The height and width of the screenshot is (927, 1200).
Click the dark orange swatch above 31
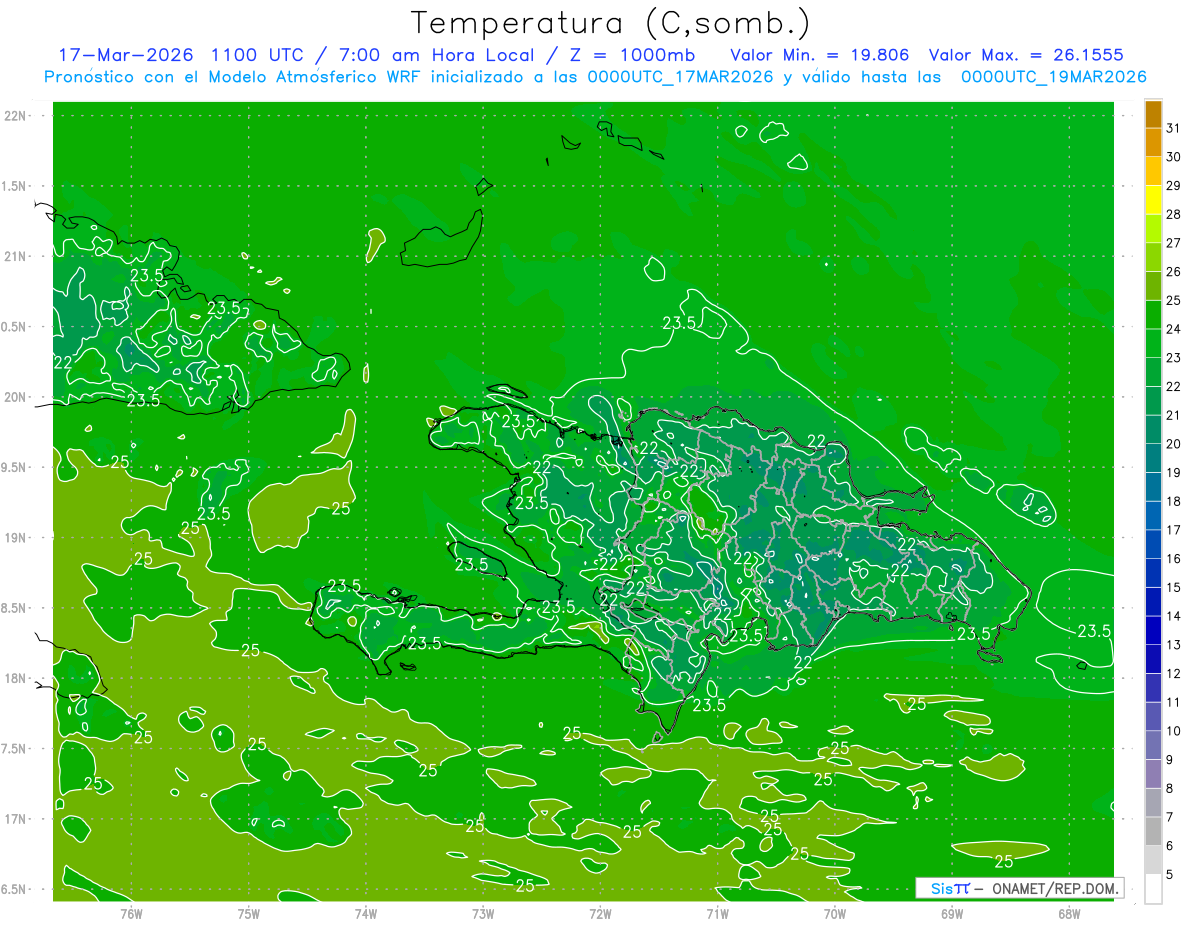[1153, 115]
